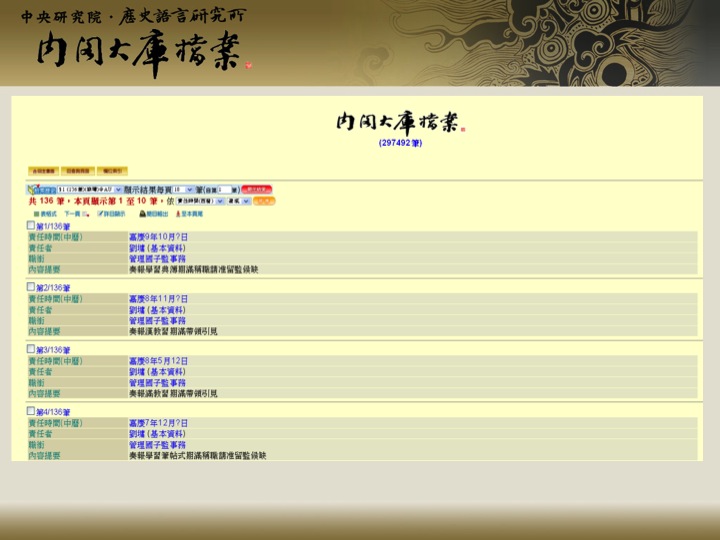Click the search history icon beside the query dropdown
The width and height of the screenshot is (720, 540).
click(x=41, y=190)
